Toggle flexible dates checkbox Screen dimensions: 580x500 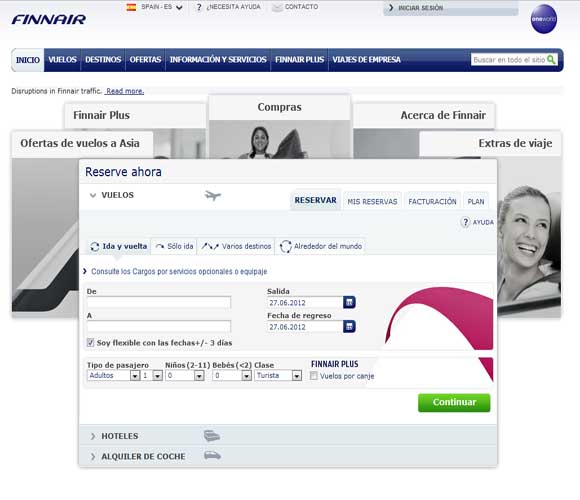(90, 342)
